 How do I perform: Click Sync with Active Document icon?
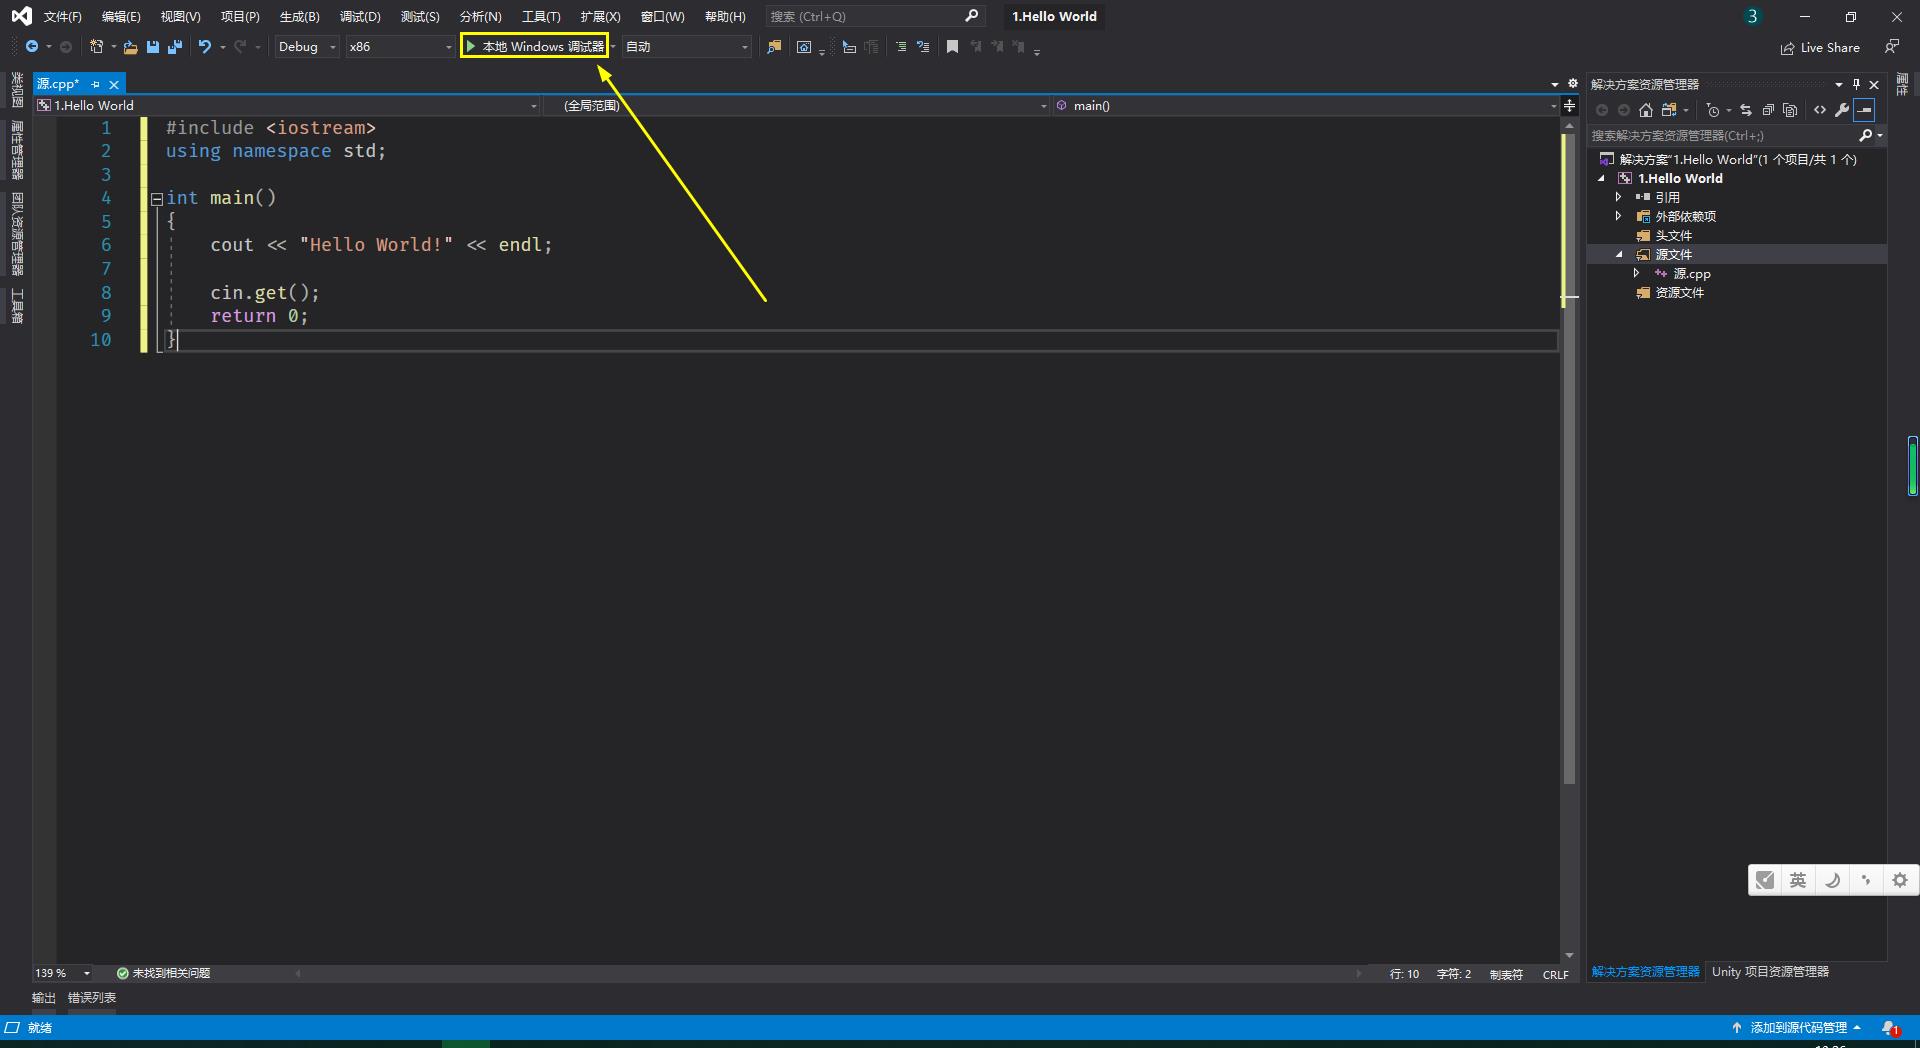click(x=1746, y=110)
